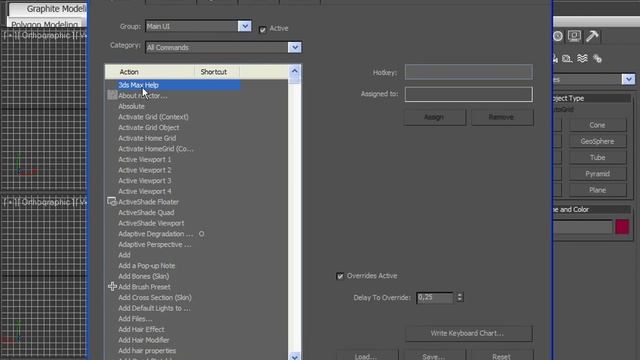Select Adaptive Degradation action
Viewport: 640px width, 360px height.
point(156,233)
